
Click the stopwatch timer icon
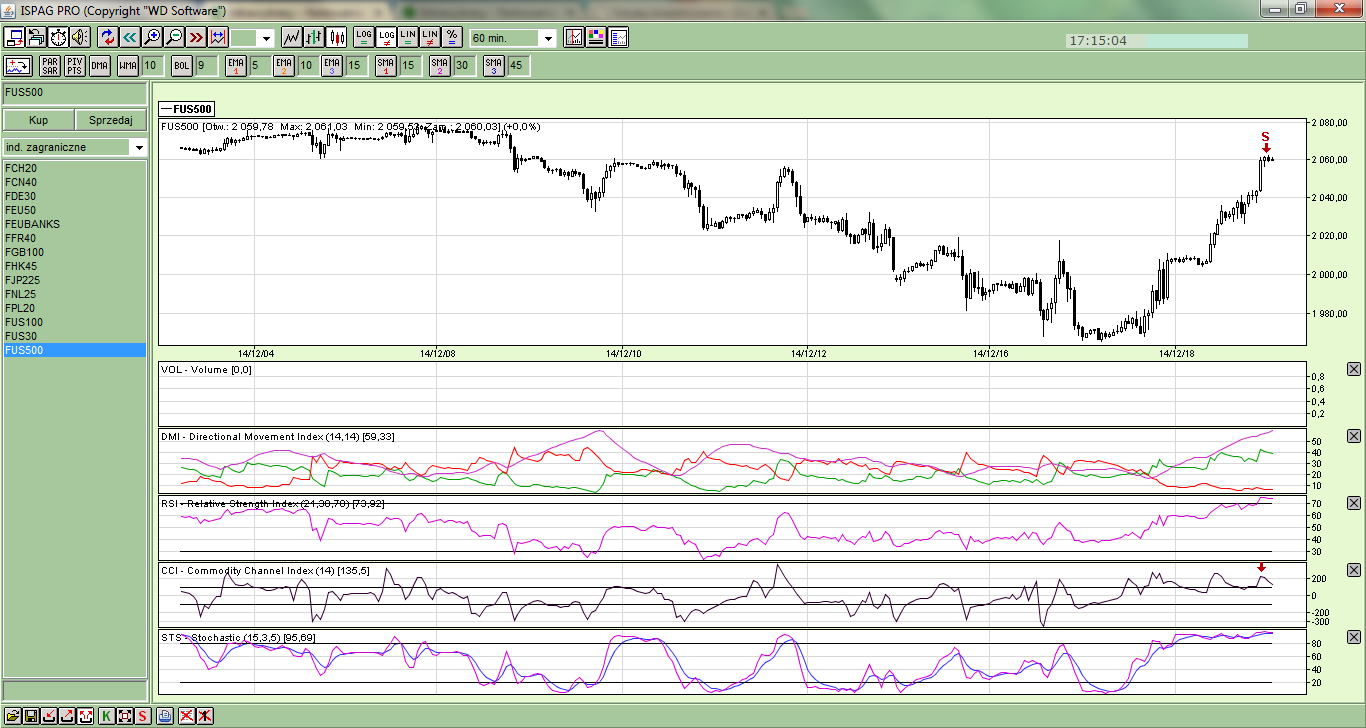58,38
